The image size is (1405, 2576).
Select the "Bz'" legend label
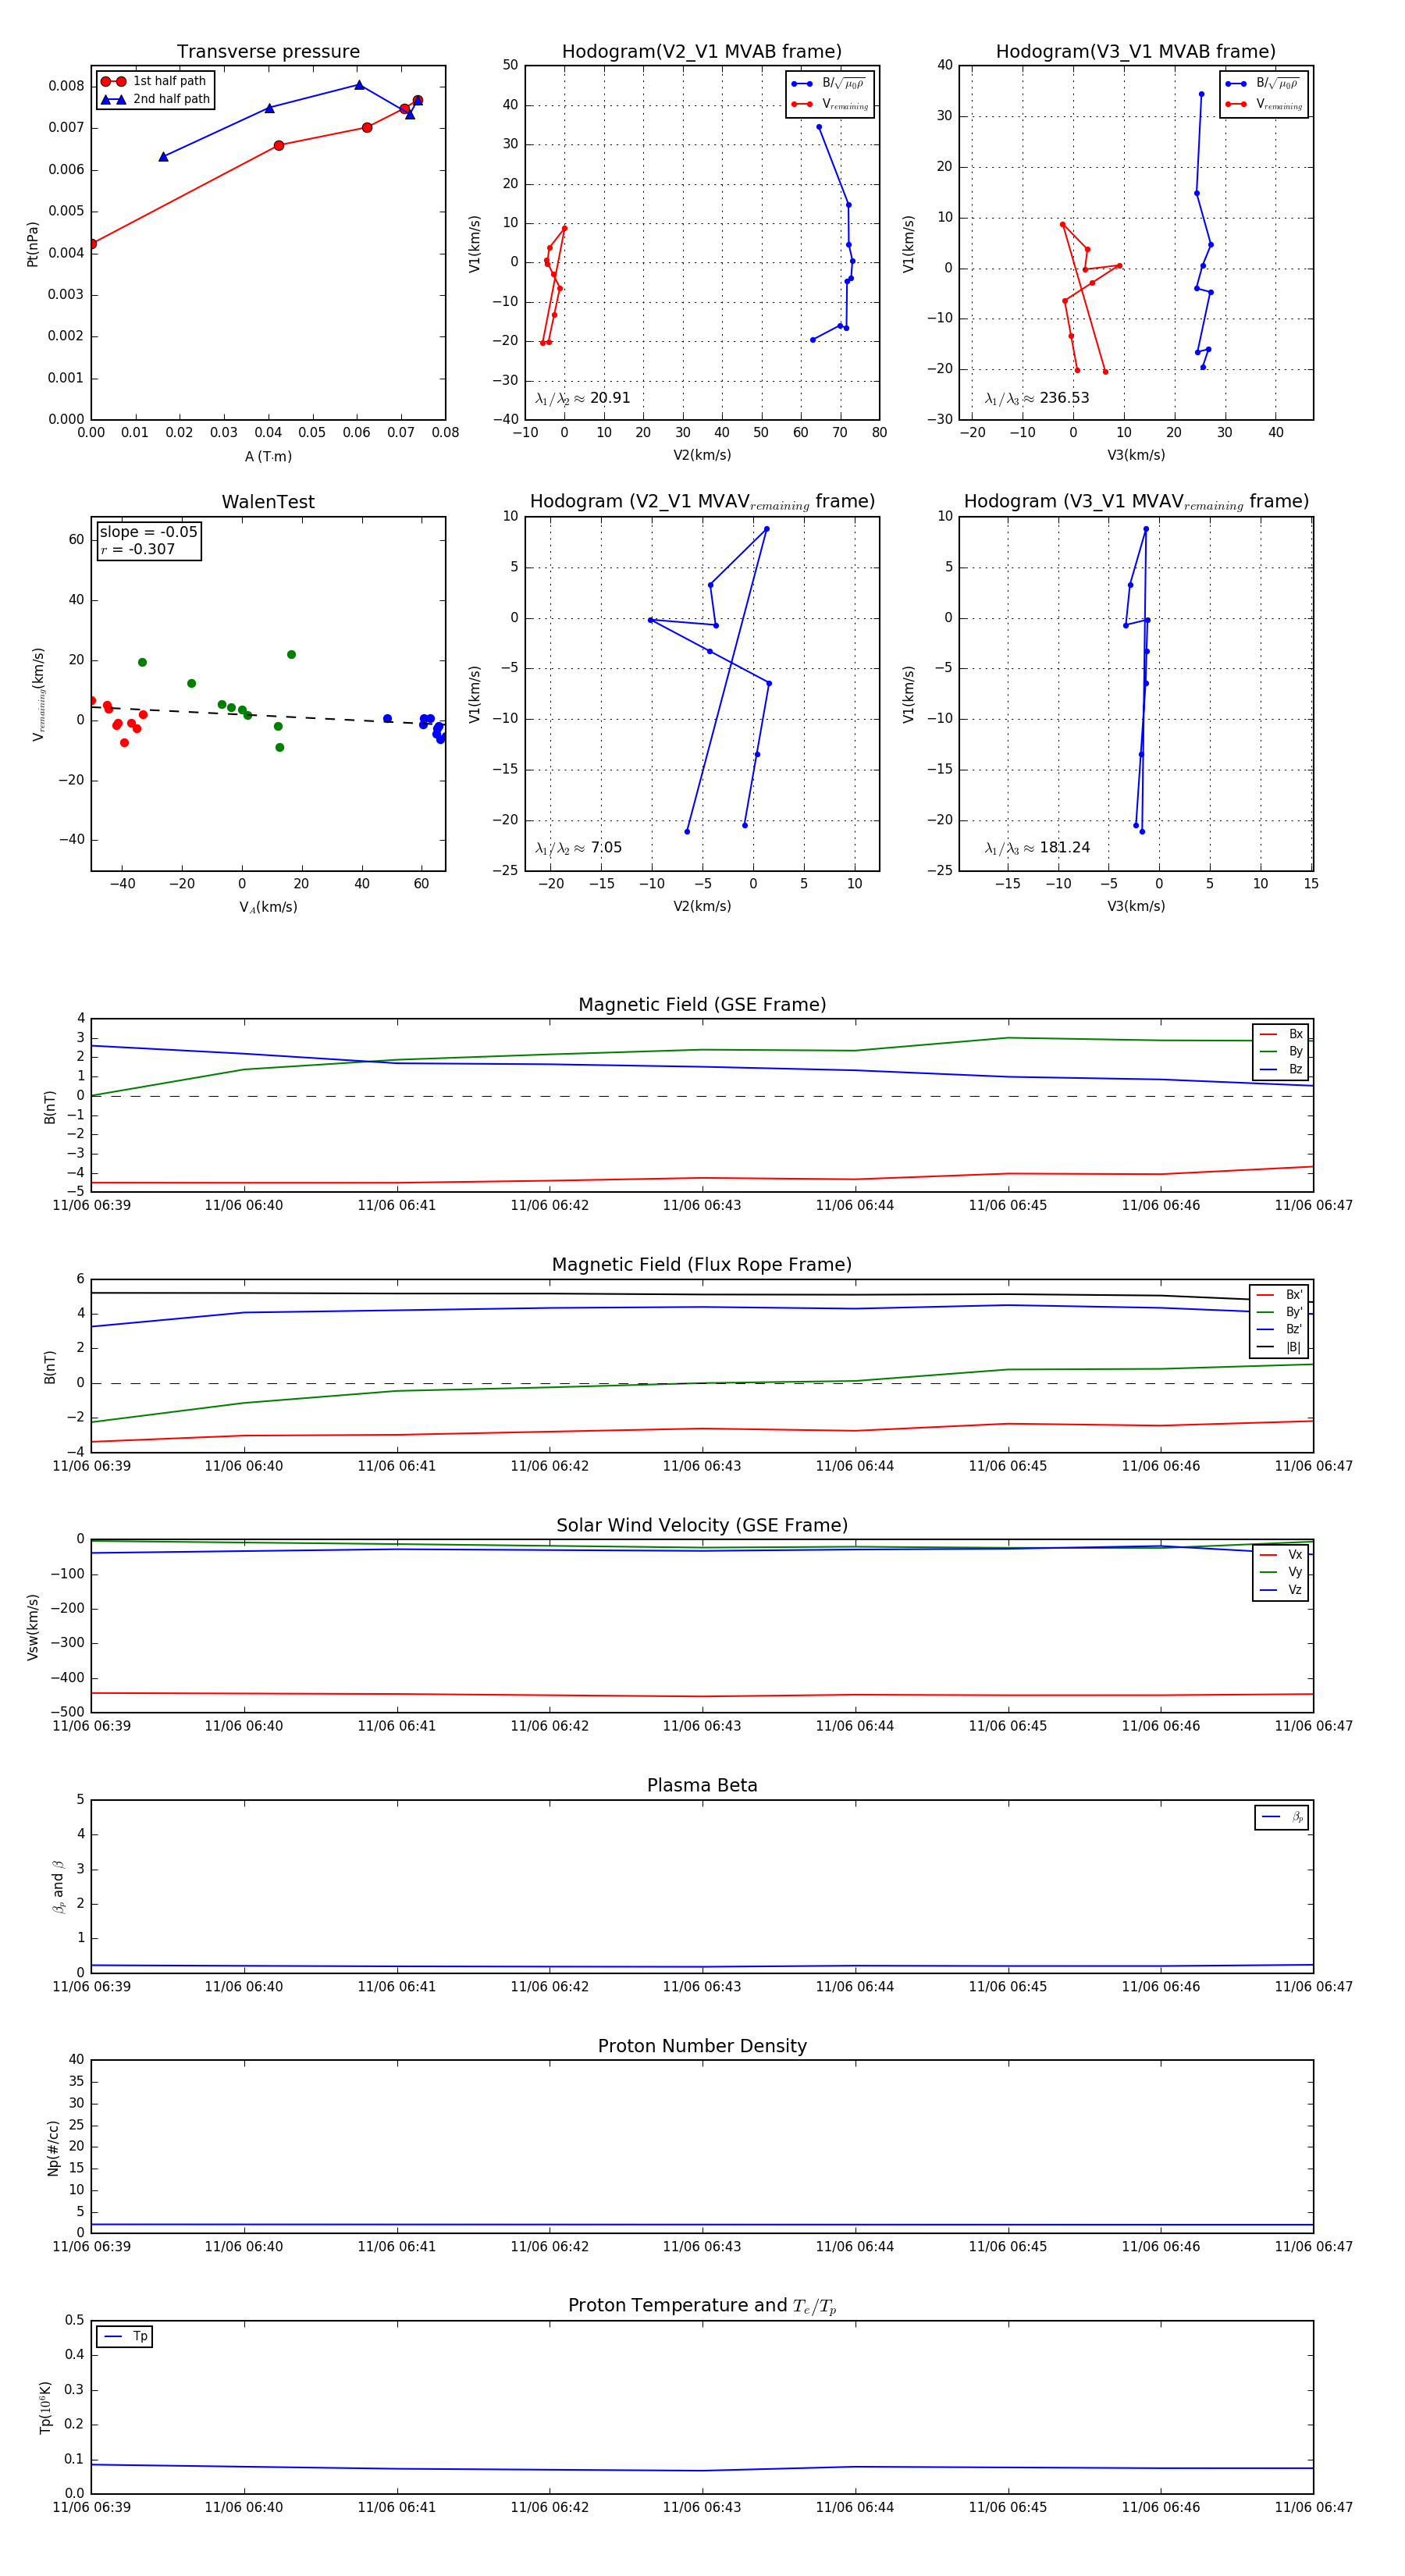(x=1294, y=1330)
